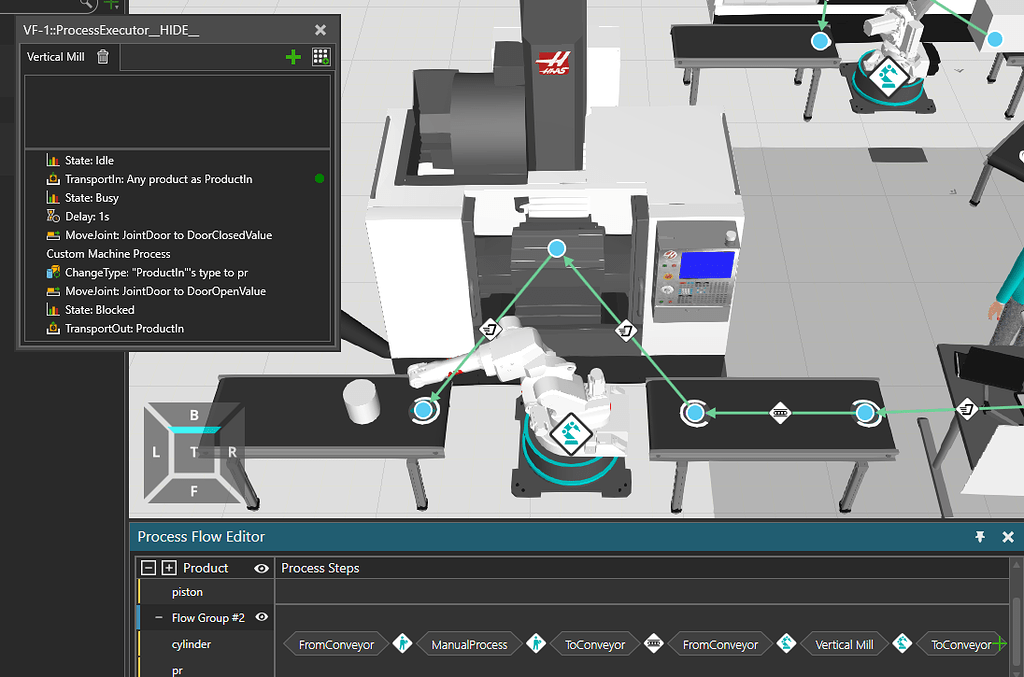The image size is (1024, 677).
Task: Select the cylinder product row
Action: point(205,644)
